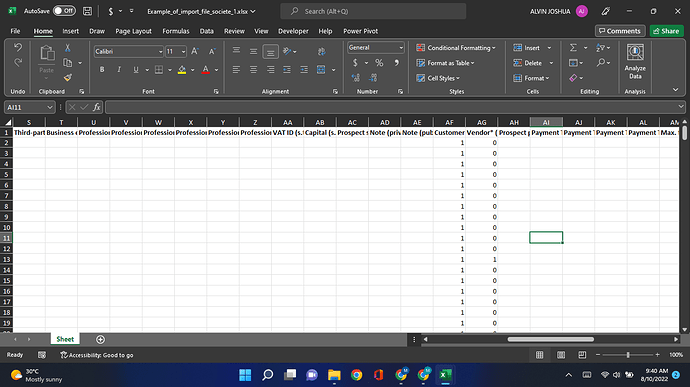Screen dimensions: 690x387
Task: Open the font size dropdown
Action: pyautogui.click(x=184, y=52)
